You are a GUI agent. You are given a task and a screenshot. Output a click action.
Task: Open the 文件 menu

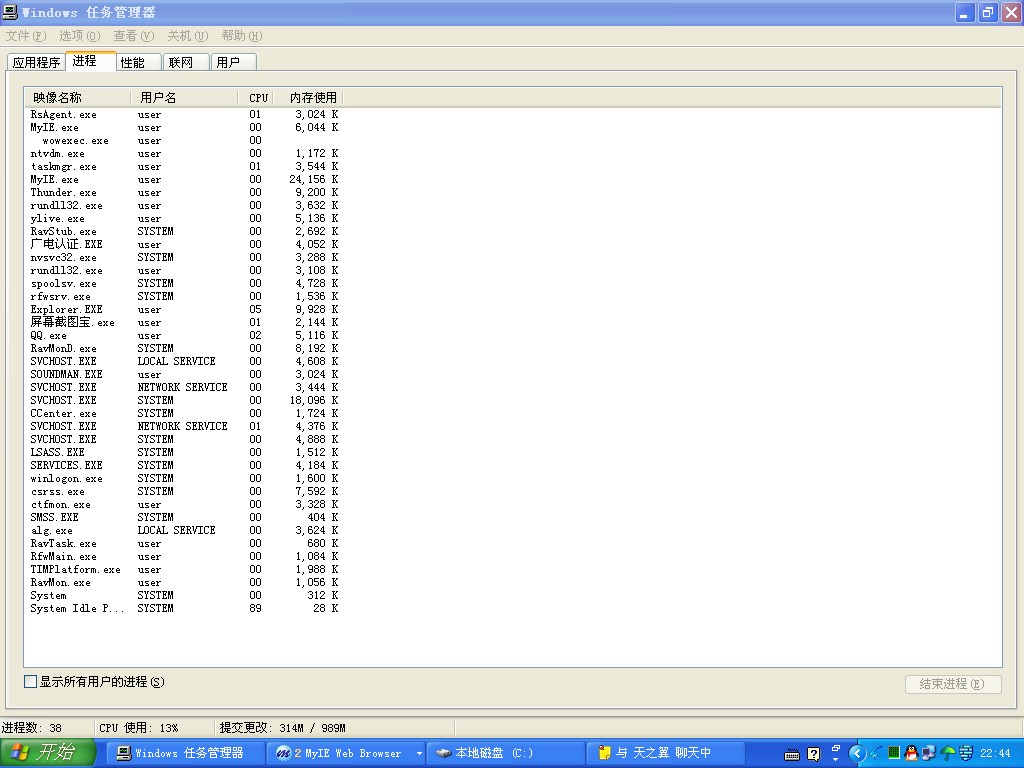click(x=25, y=36)
